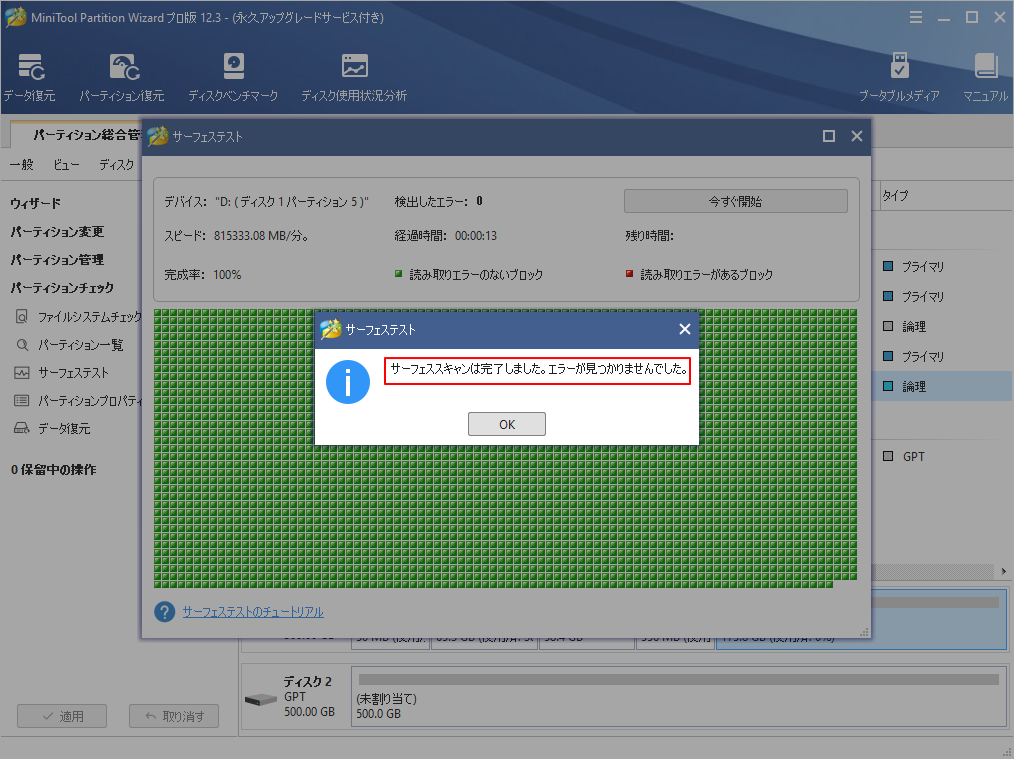Viewport: 1014px width, 759px height.
Task: Launch ディスクベンチマーク tool
Action: (233, 78)
